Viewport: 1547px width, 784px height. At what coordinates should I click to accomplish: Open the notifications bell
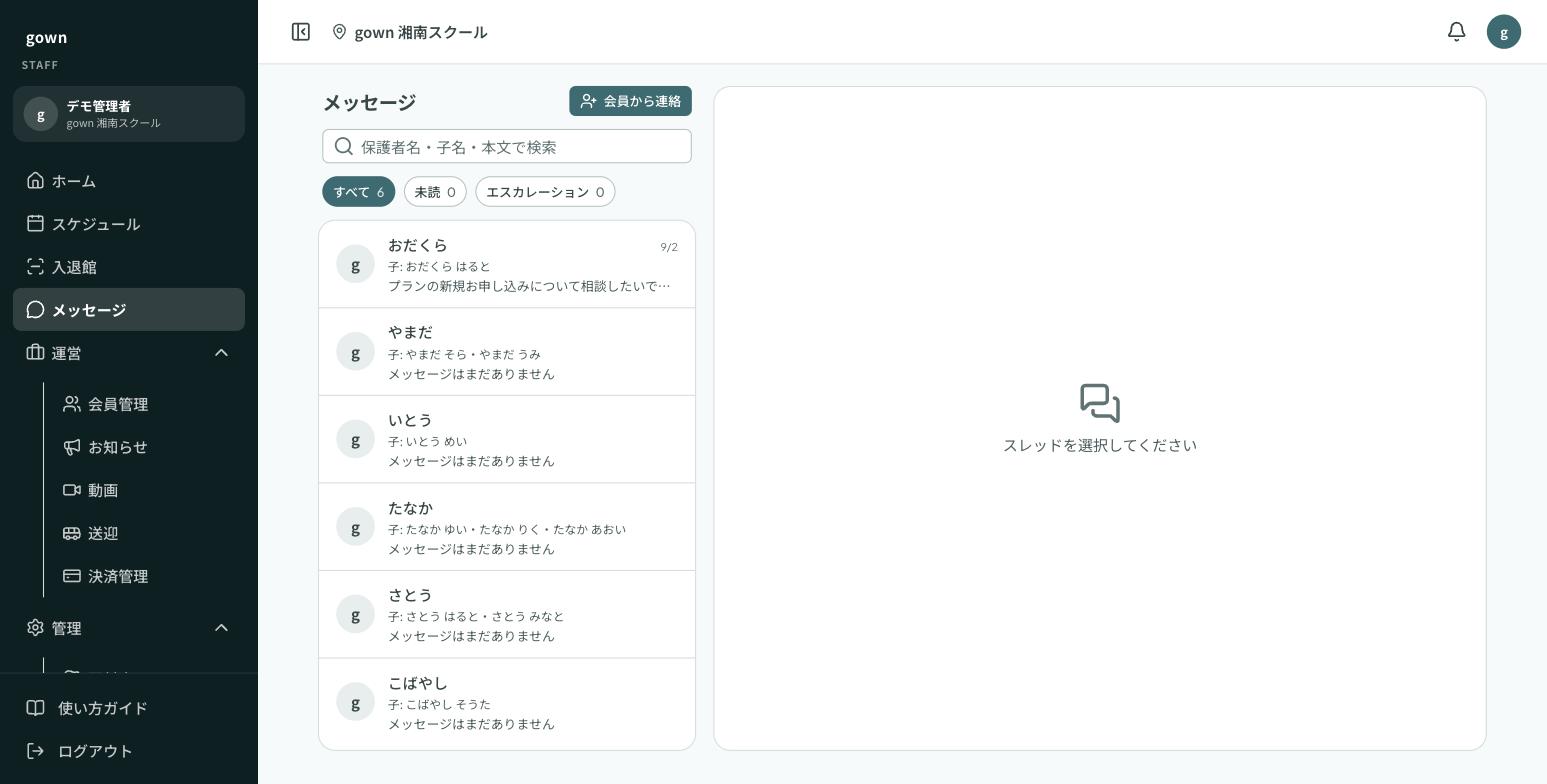(x=1457, y=32)
